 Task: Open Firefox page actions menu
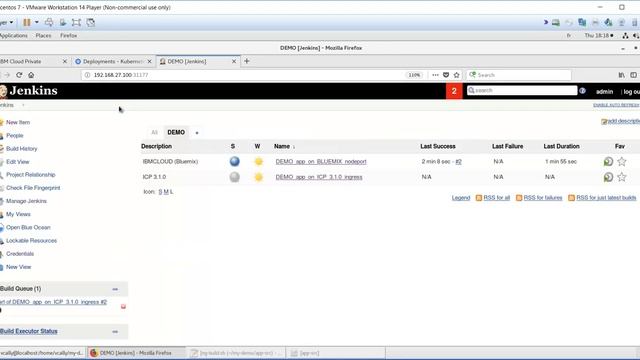point(435,75)
